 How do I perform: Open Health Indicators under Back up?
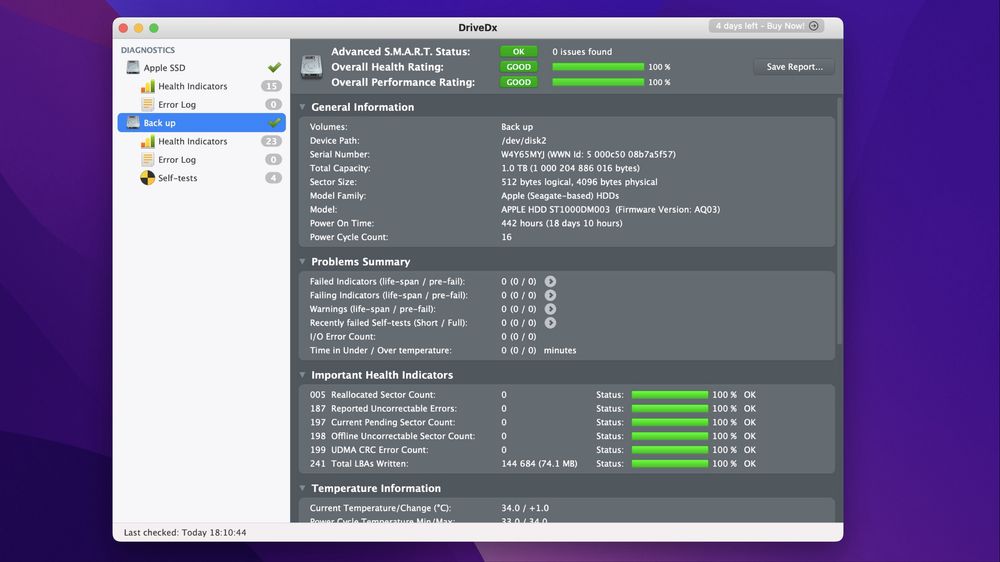[202, 141]
